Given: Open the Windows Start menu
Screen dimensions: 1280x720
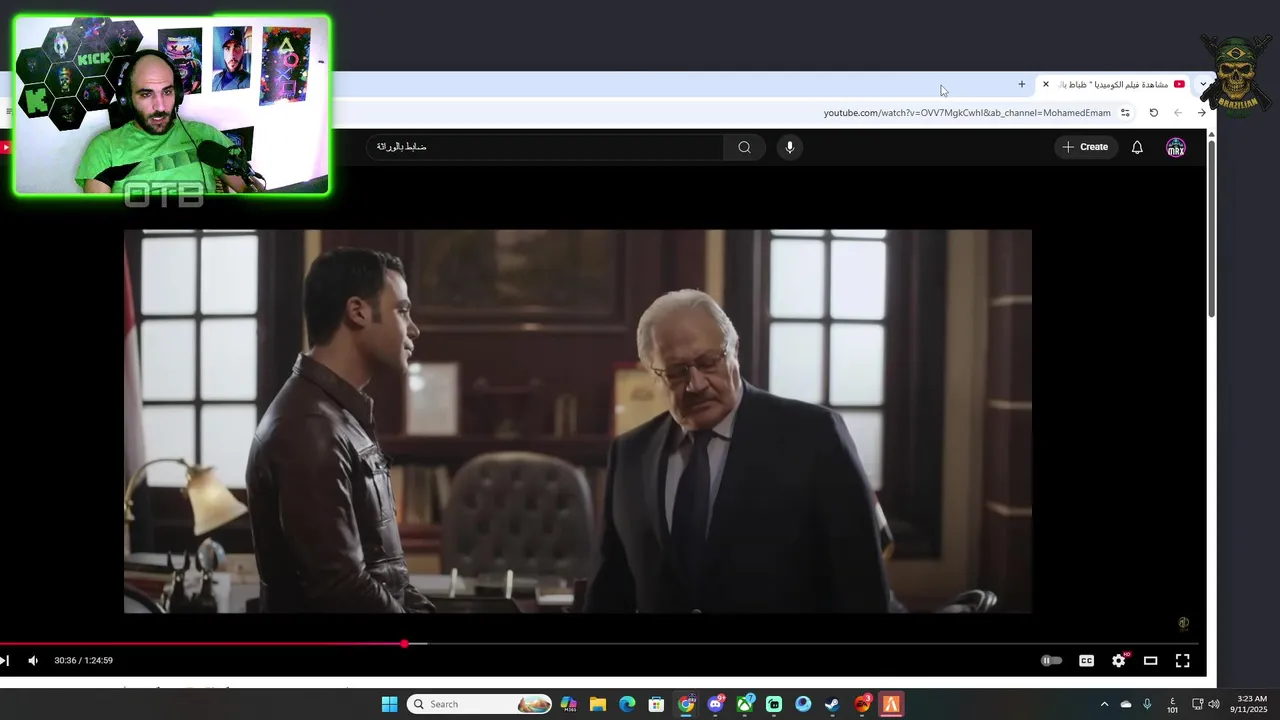Looking at the screenshot, I should (389, 704).
